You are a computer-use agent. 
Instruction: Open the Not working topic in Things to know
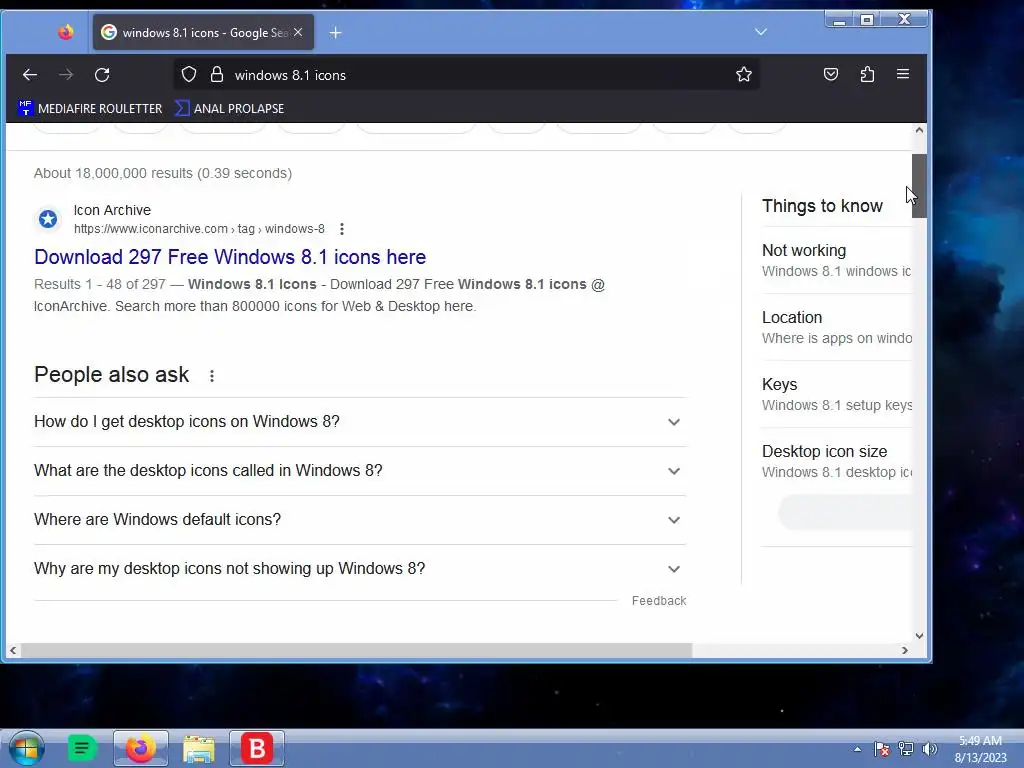click(837, 260)
